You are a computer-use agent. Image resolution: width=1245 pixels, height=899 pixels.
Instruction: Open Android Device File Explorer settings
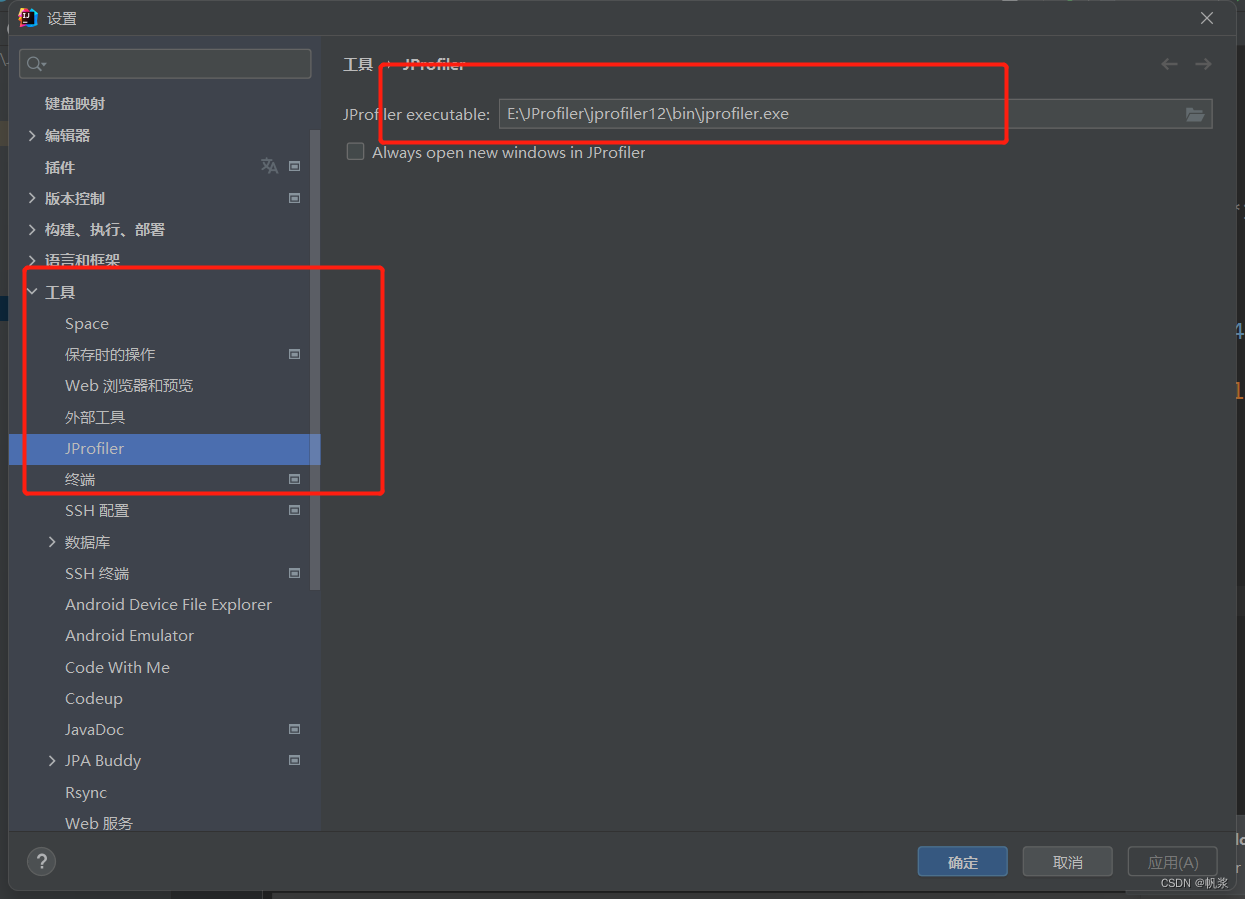tap(168, 604)
